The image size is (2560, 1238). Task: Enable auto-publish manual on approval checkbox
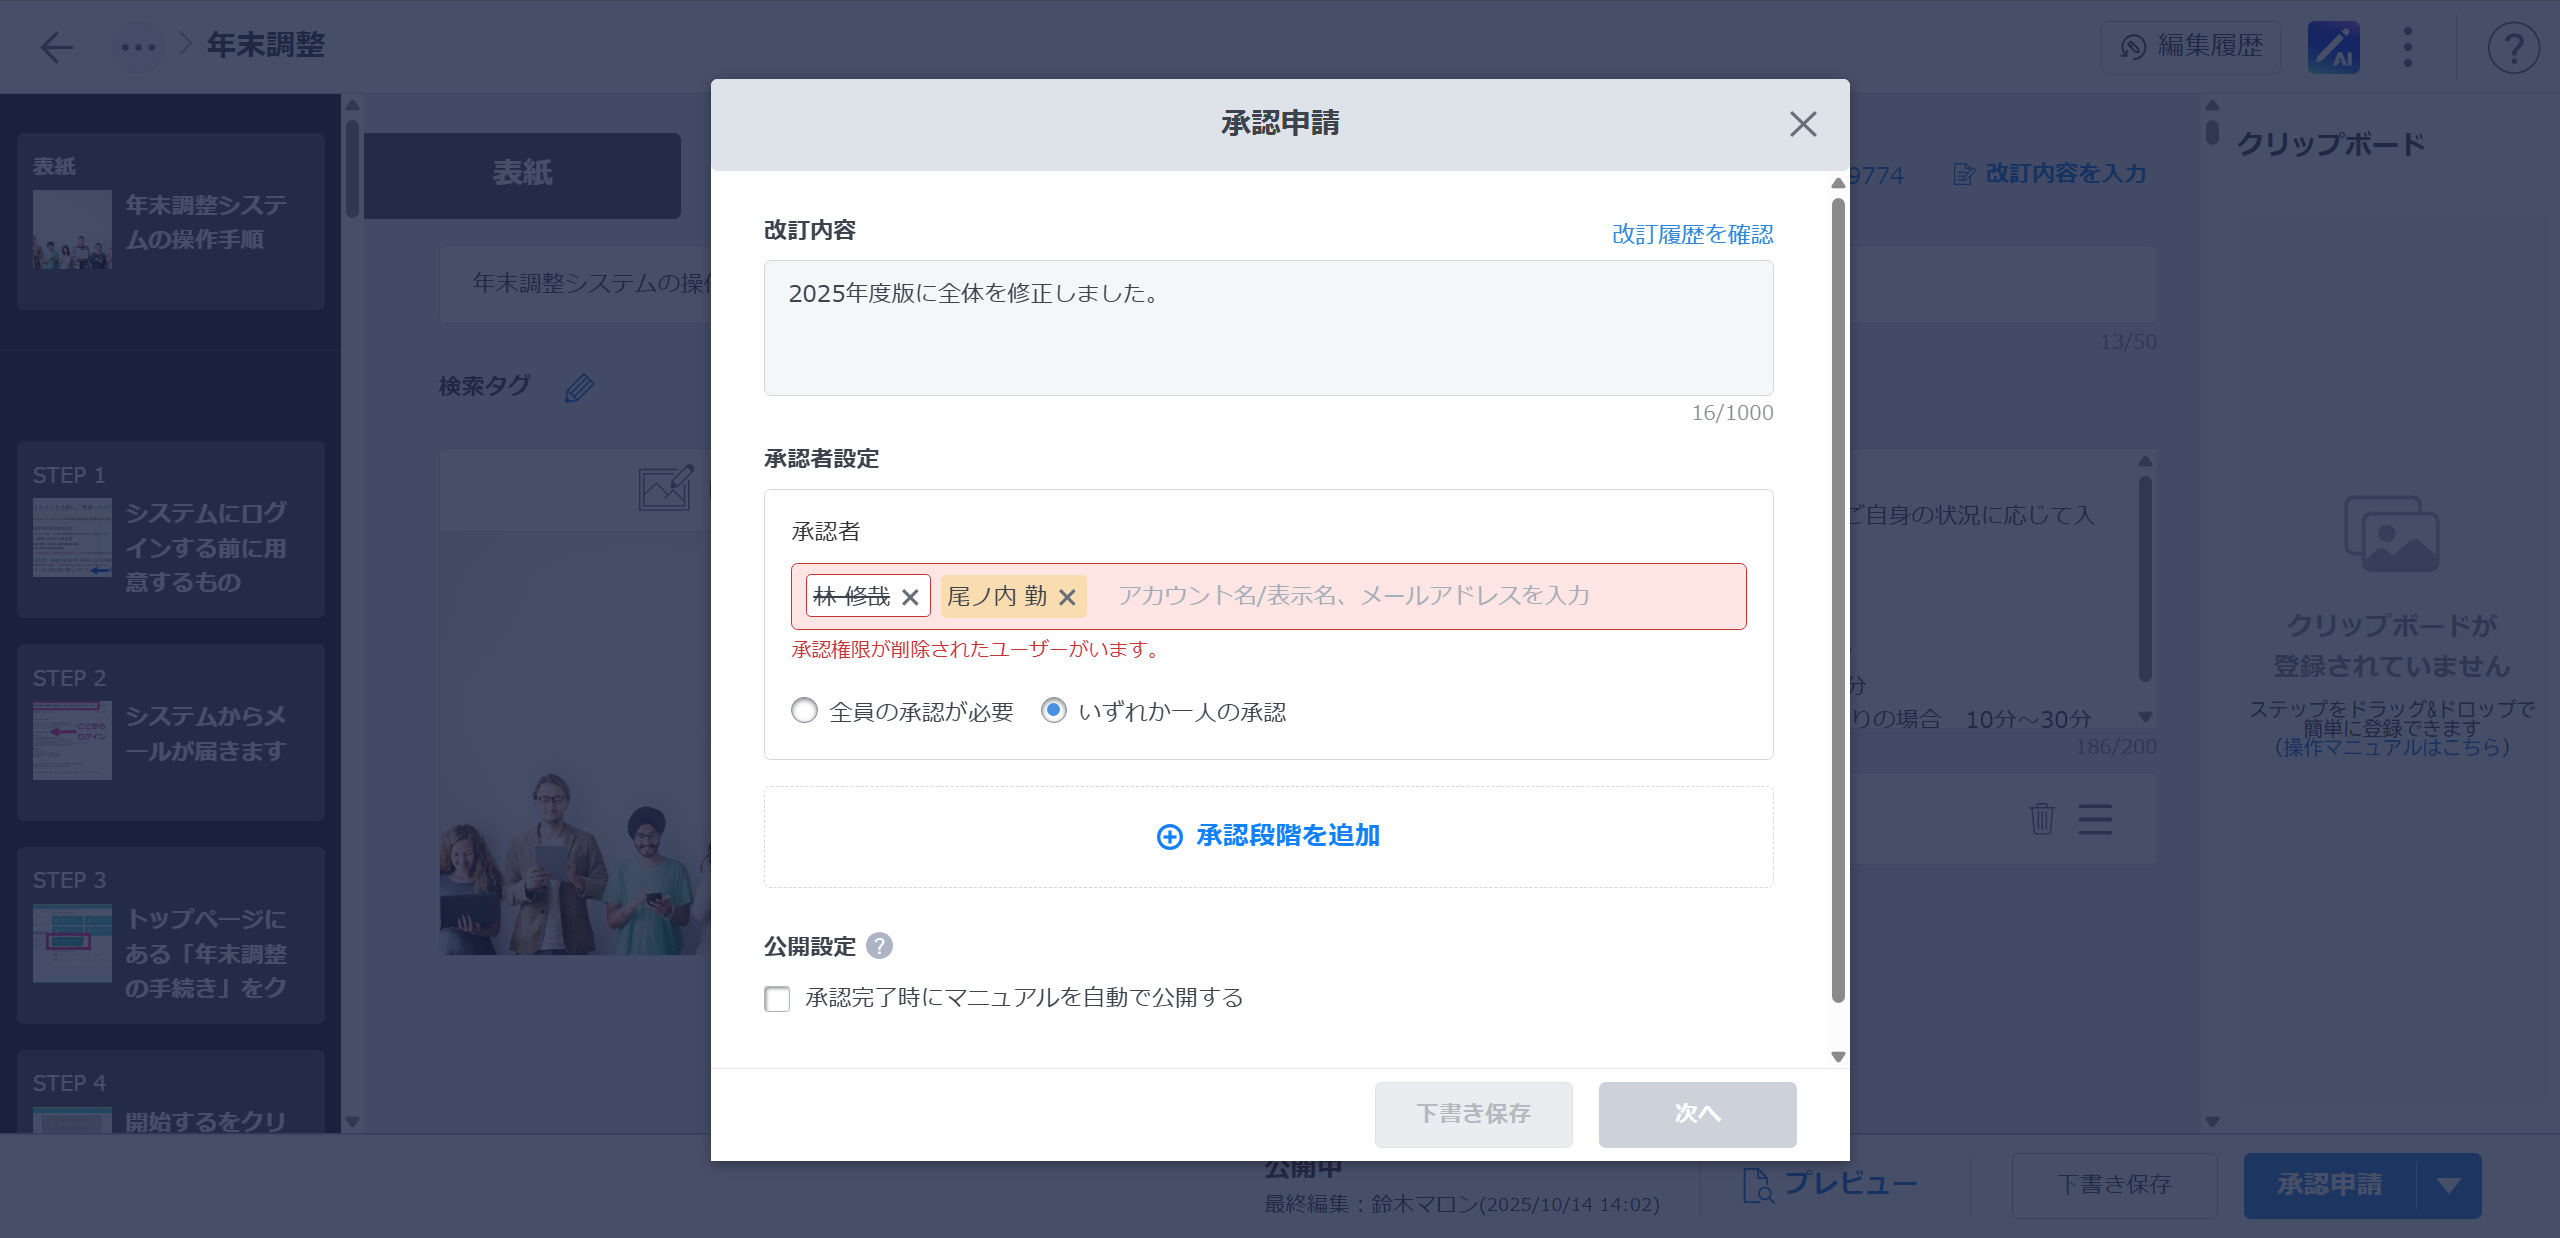[x=777, y=998]
